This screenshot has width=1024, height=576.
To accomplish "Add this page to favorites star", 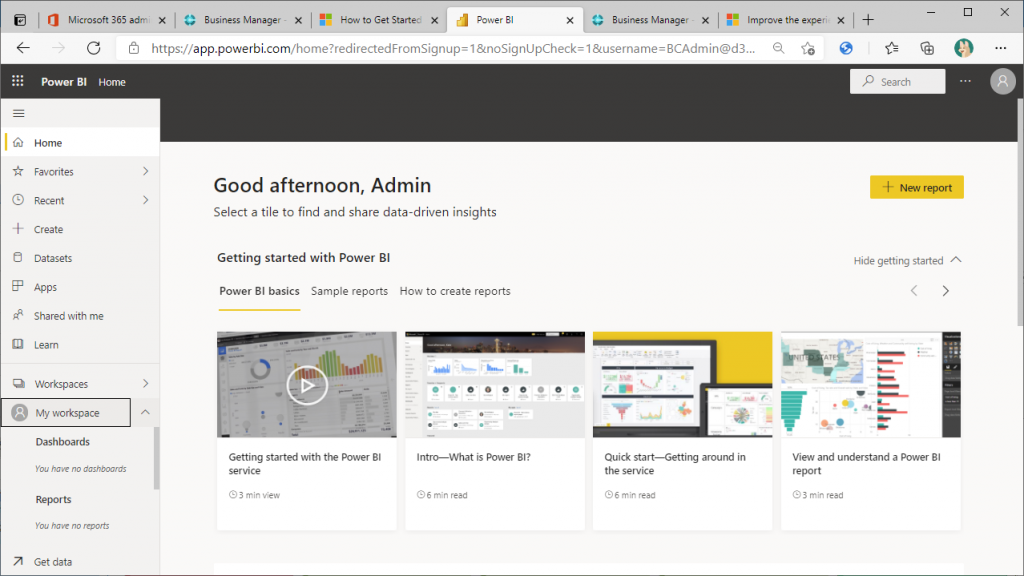I will (x=808, y=48).
